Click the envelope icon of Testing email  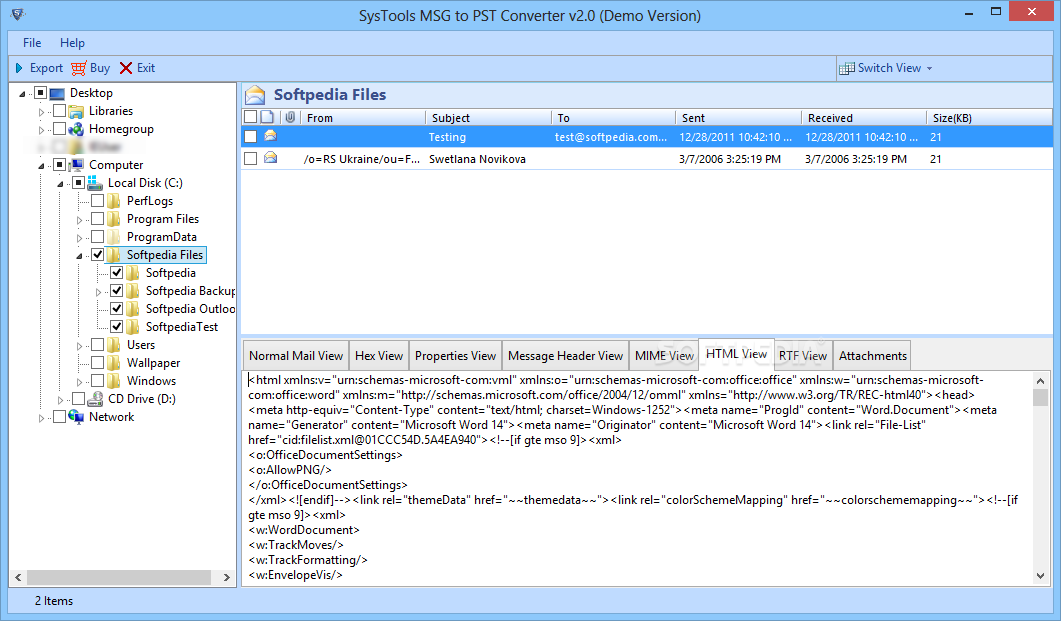[x=271, y=136]
